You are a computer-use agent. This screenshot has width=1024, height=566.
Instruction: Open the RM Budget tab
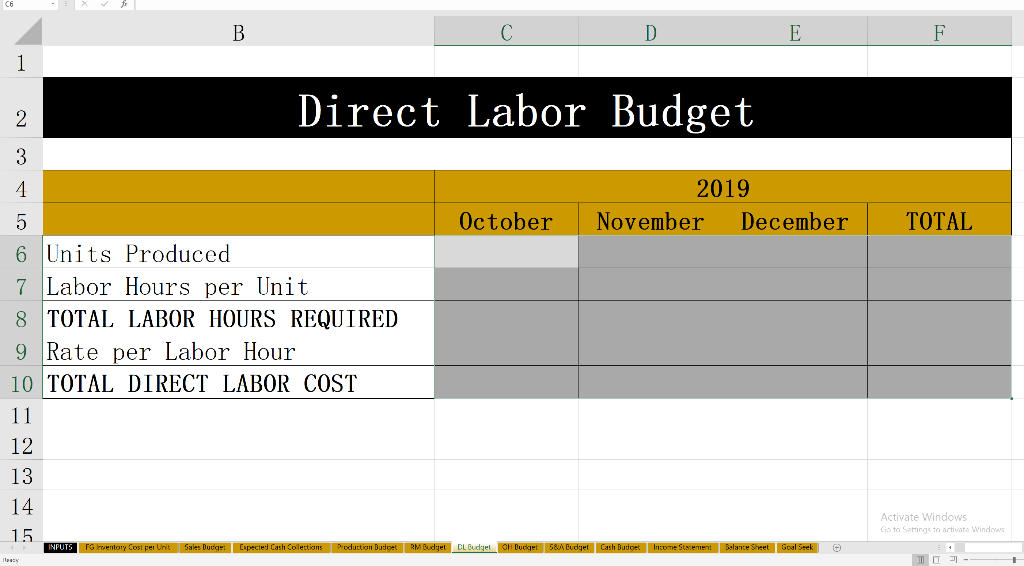click(428, 547)
